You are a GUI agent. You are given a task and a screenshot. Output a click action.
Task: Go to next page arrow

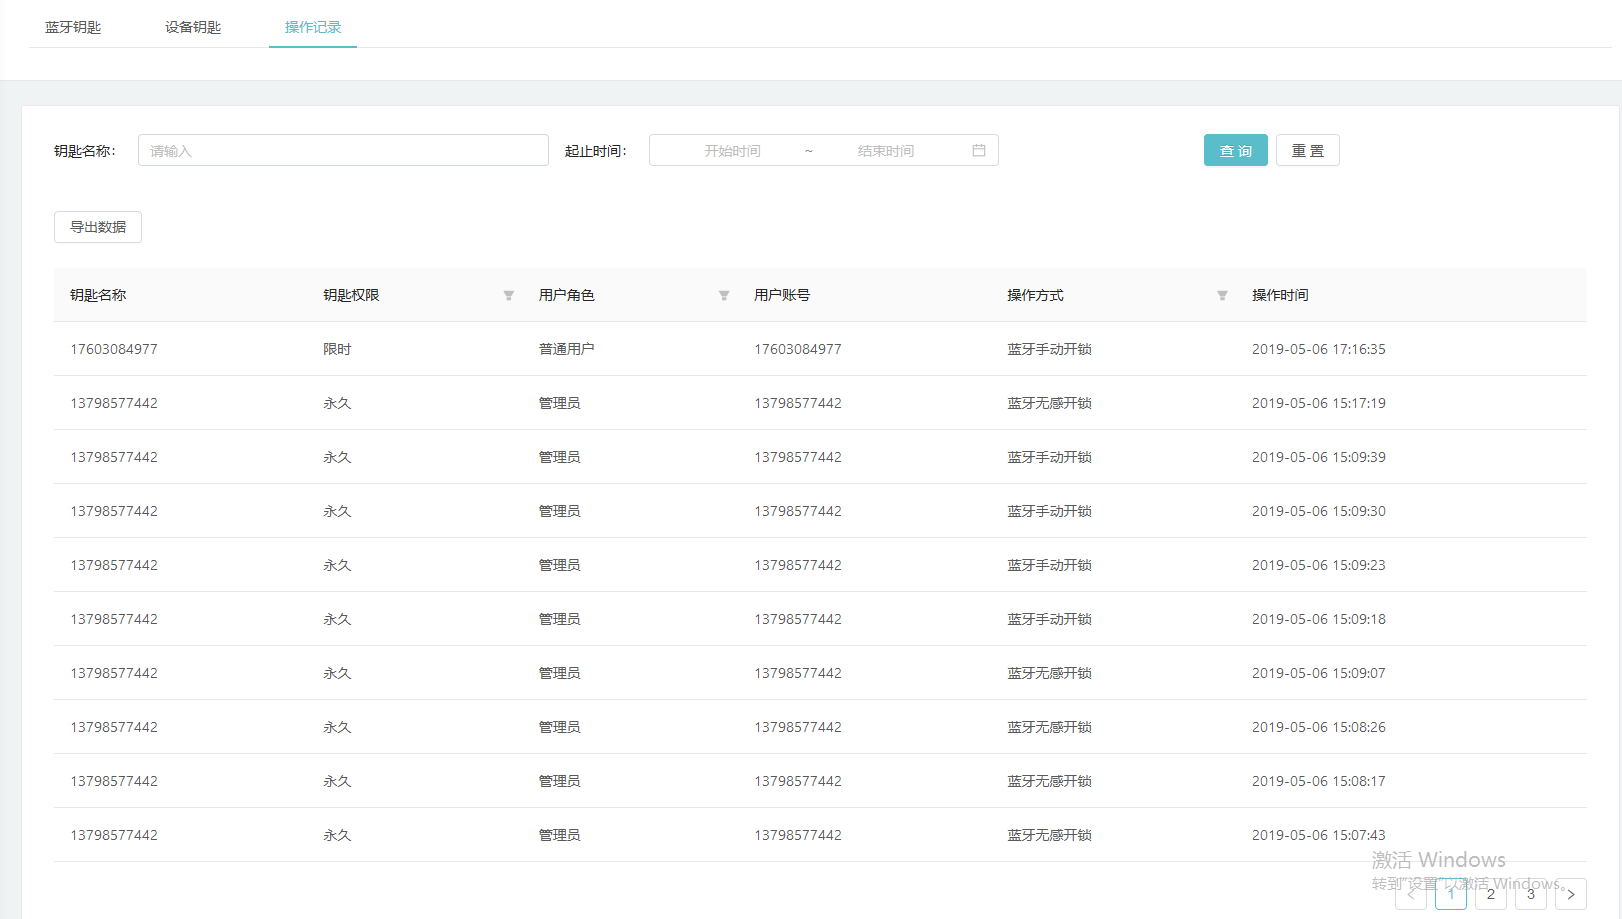point(1571,894)
